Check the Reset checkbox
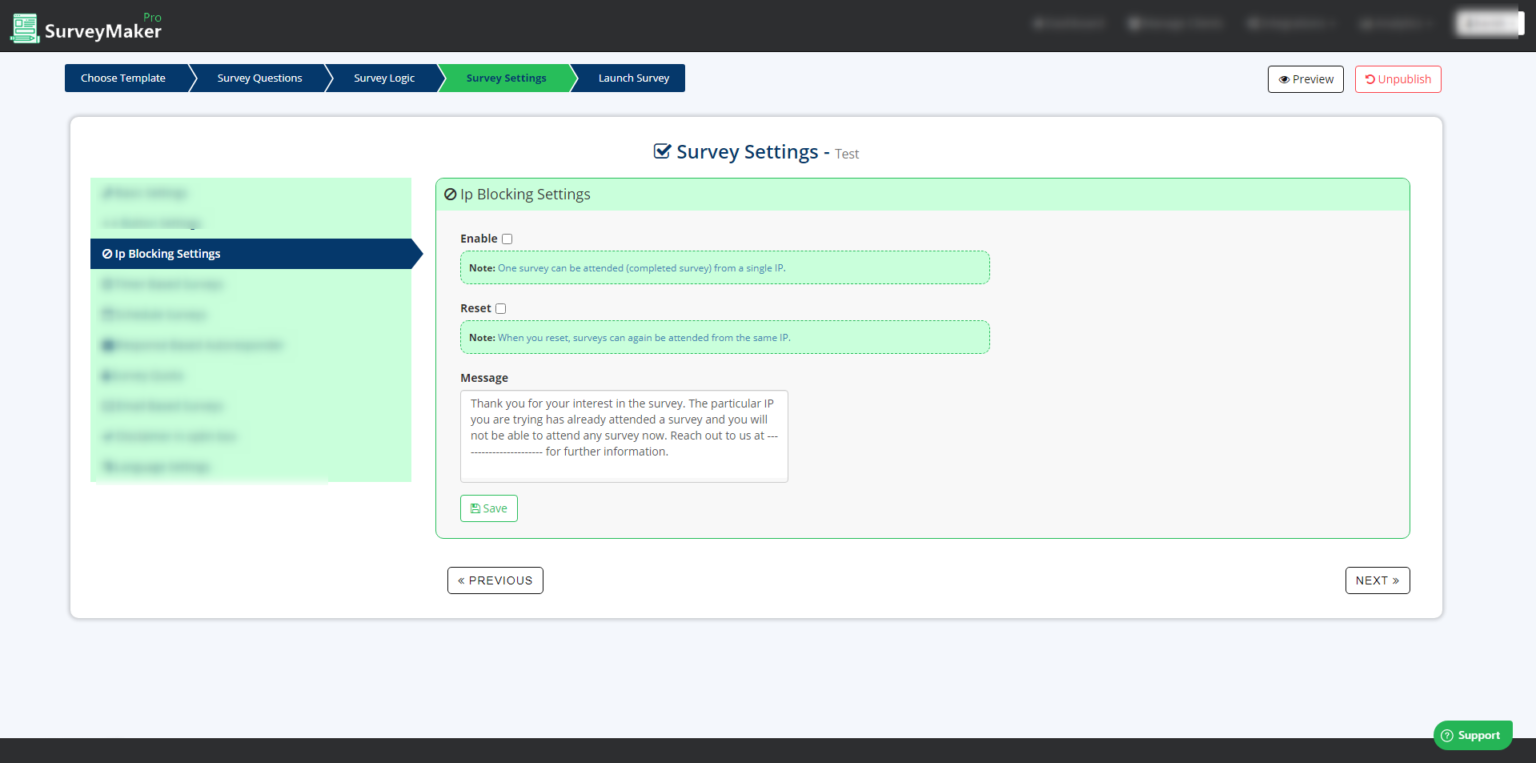The height and width of the screenshot is (763, 1536). [x=500, y=308]
